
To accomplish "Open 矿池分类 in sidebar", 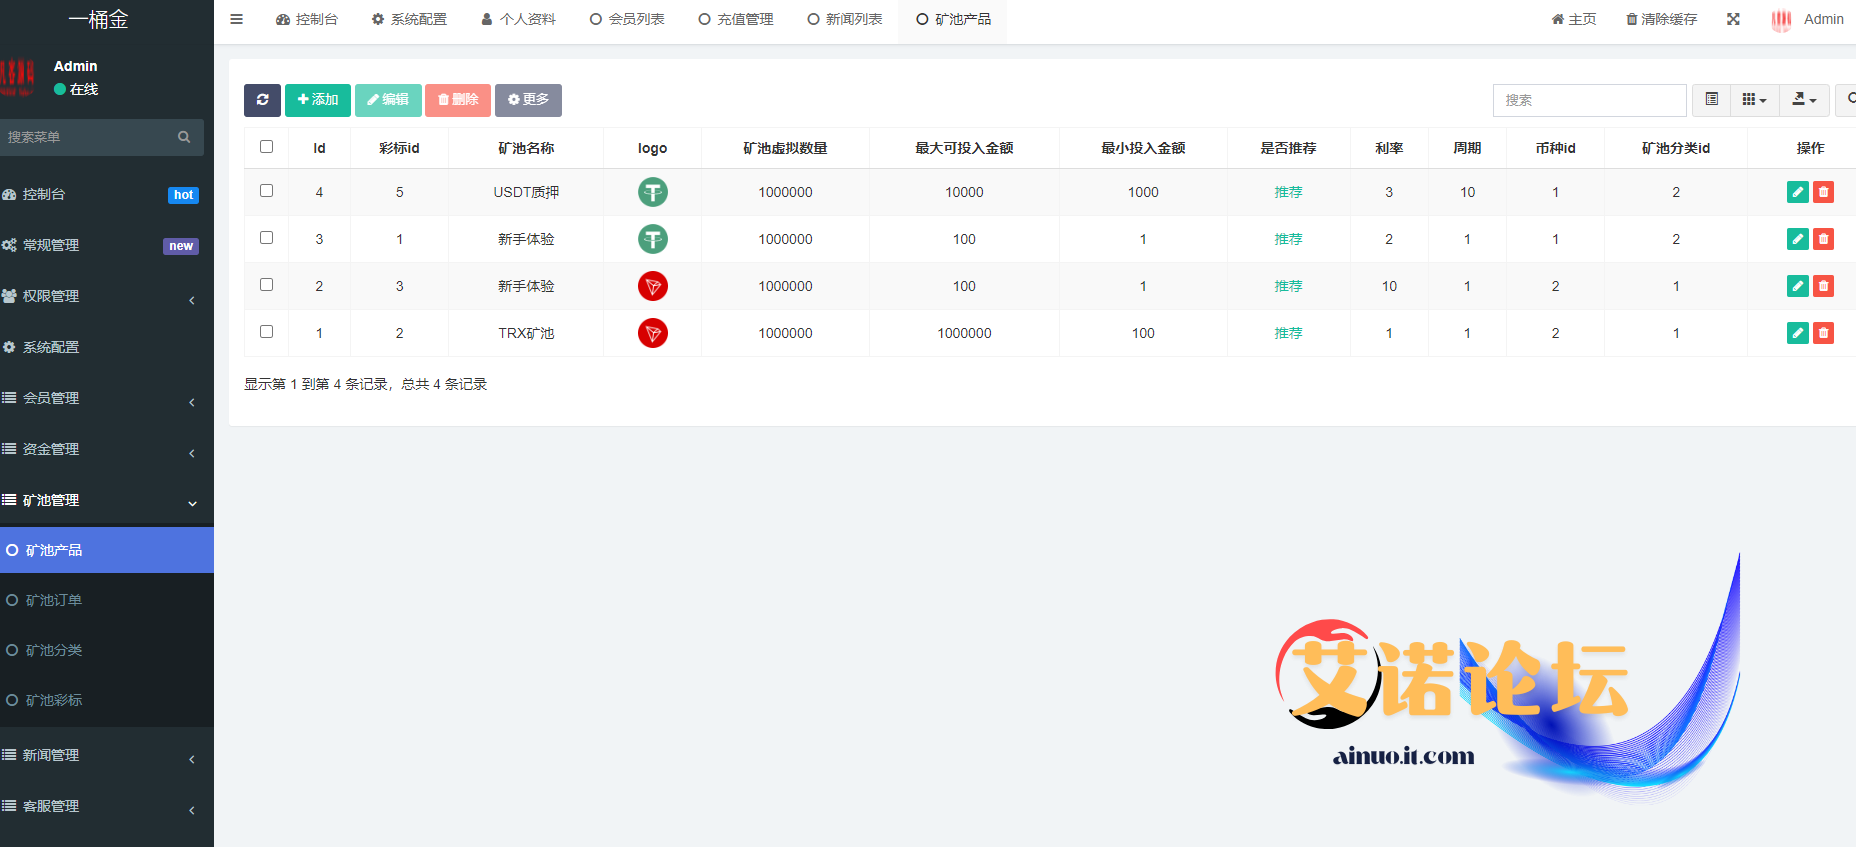I will 107,650.
